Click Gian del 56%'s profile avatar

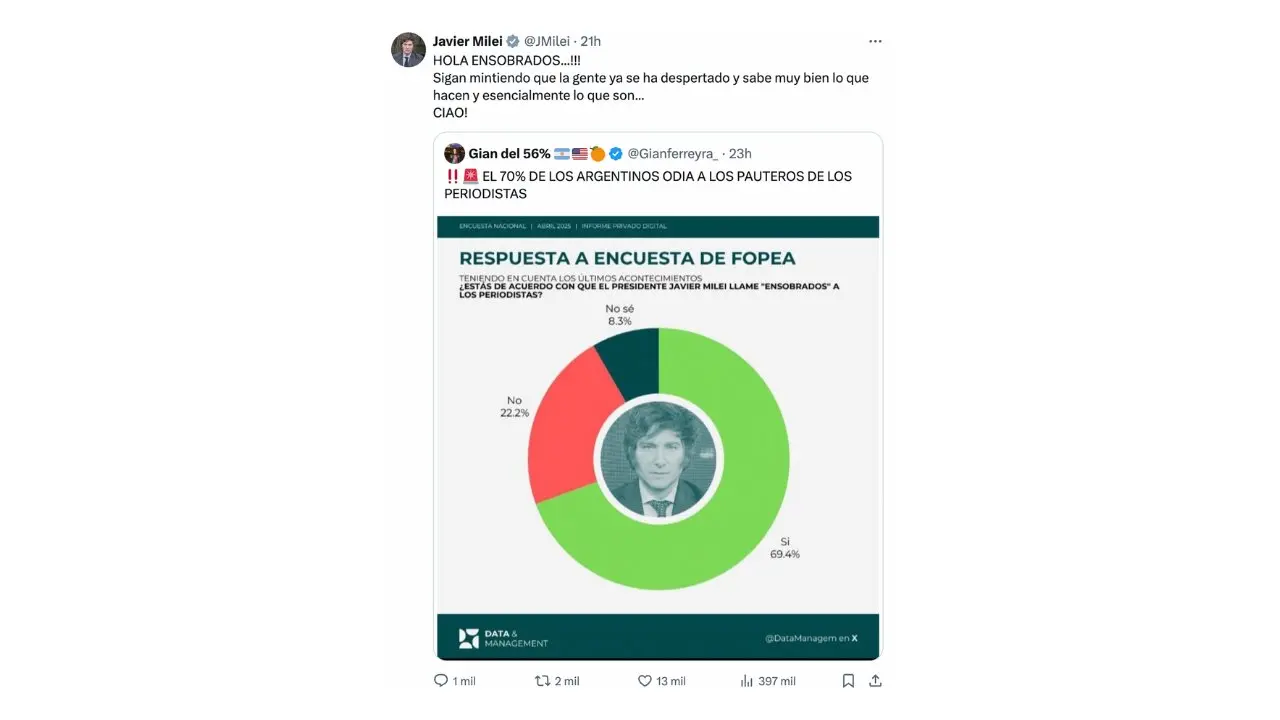point(455,153)
